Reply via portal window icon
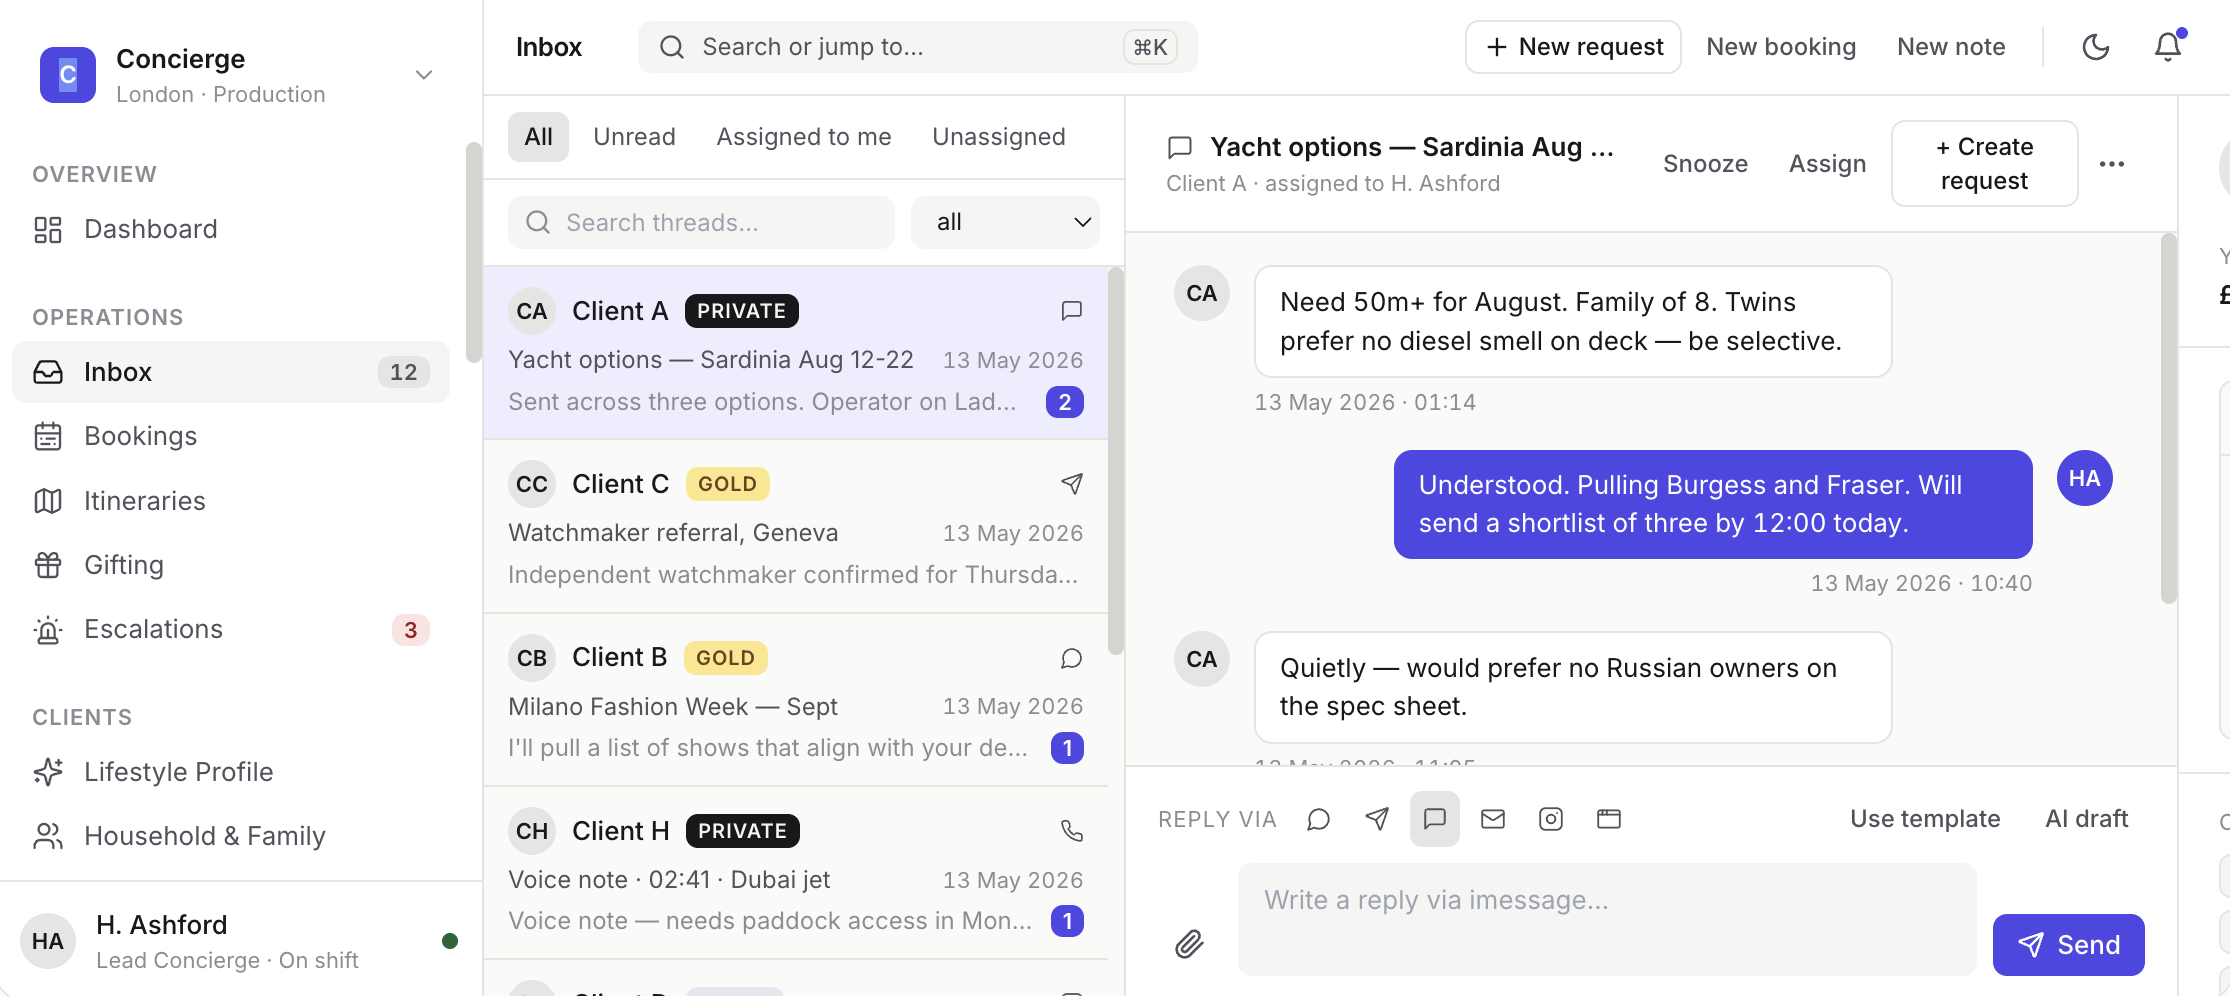Screen dimensions: 2230x996 point(1609,820)
